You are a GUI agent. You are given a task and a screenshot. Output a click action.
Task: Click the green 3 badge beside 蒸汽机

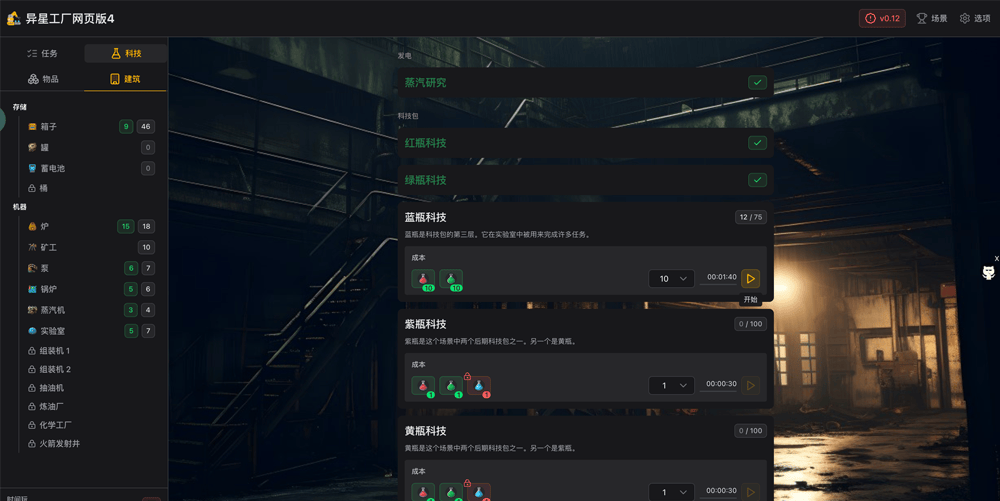131,310
